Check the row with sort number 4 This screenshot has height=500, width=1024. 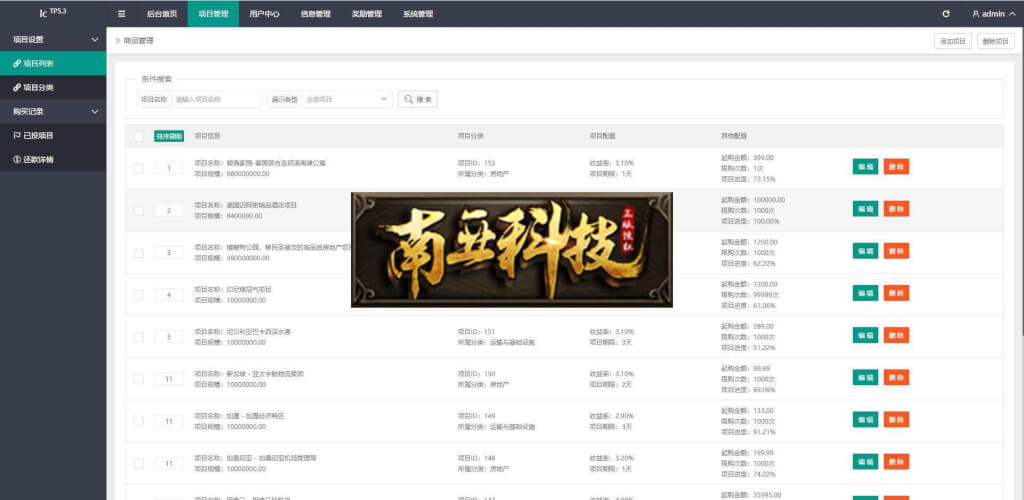pyautogui.click(x=138, y=295)
